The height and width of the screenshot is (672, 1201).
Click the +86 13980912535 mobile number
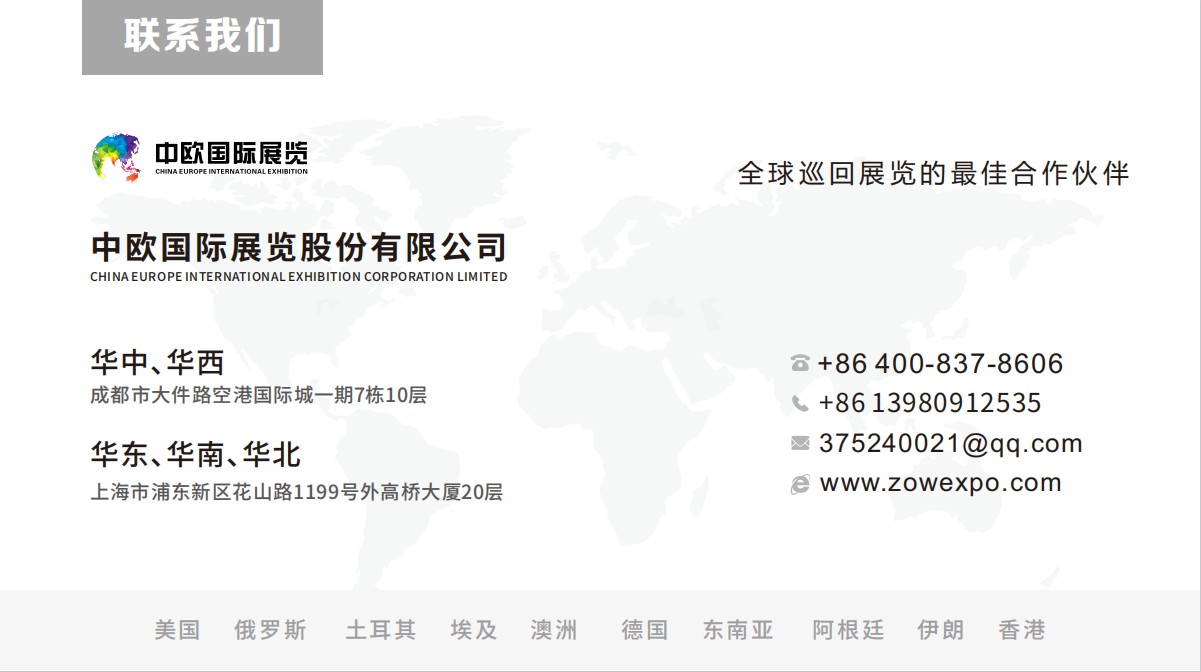(930, 403)
